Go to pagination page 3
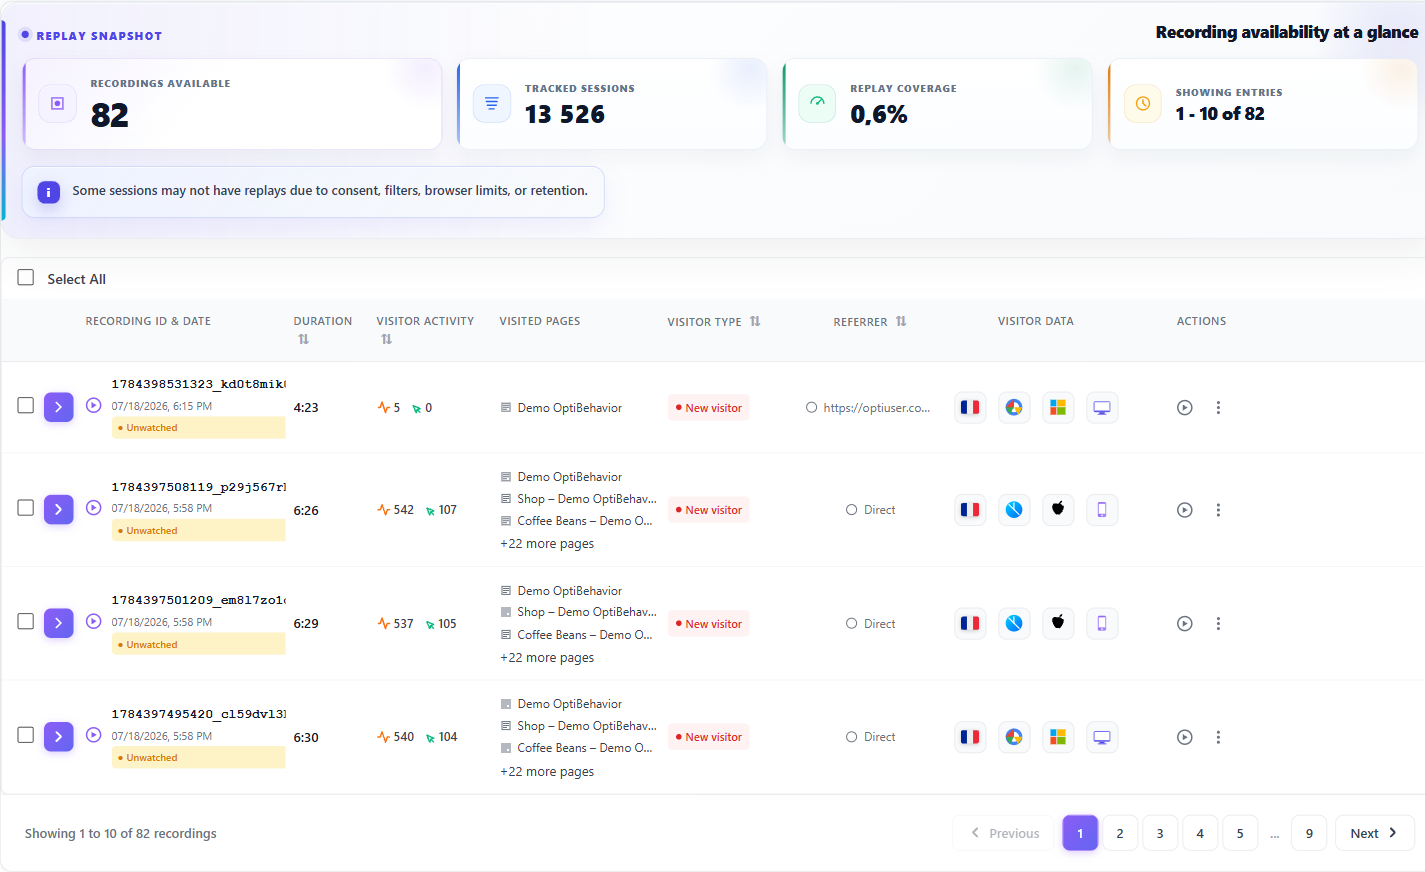The height and width of the screenshot is (872, 1425). point(1160,833)
